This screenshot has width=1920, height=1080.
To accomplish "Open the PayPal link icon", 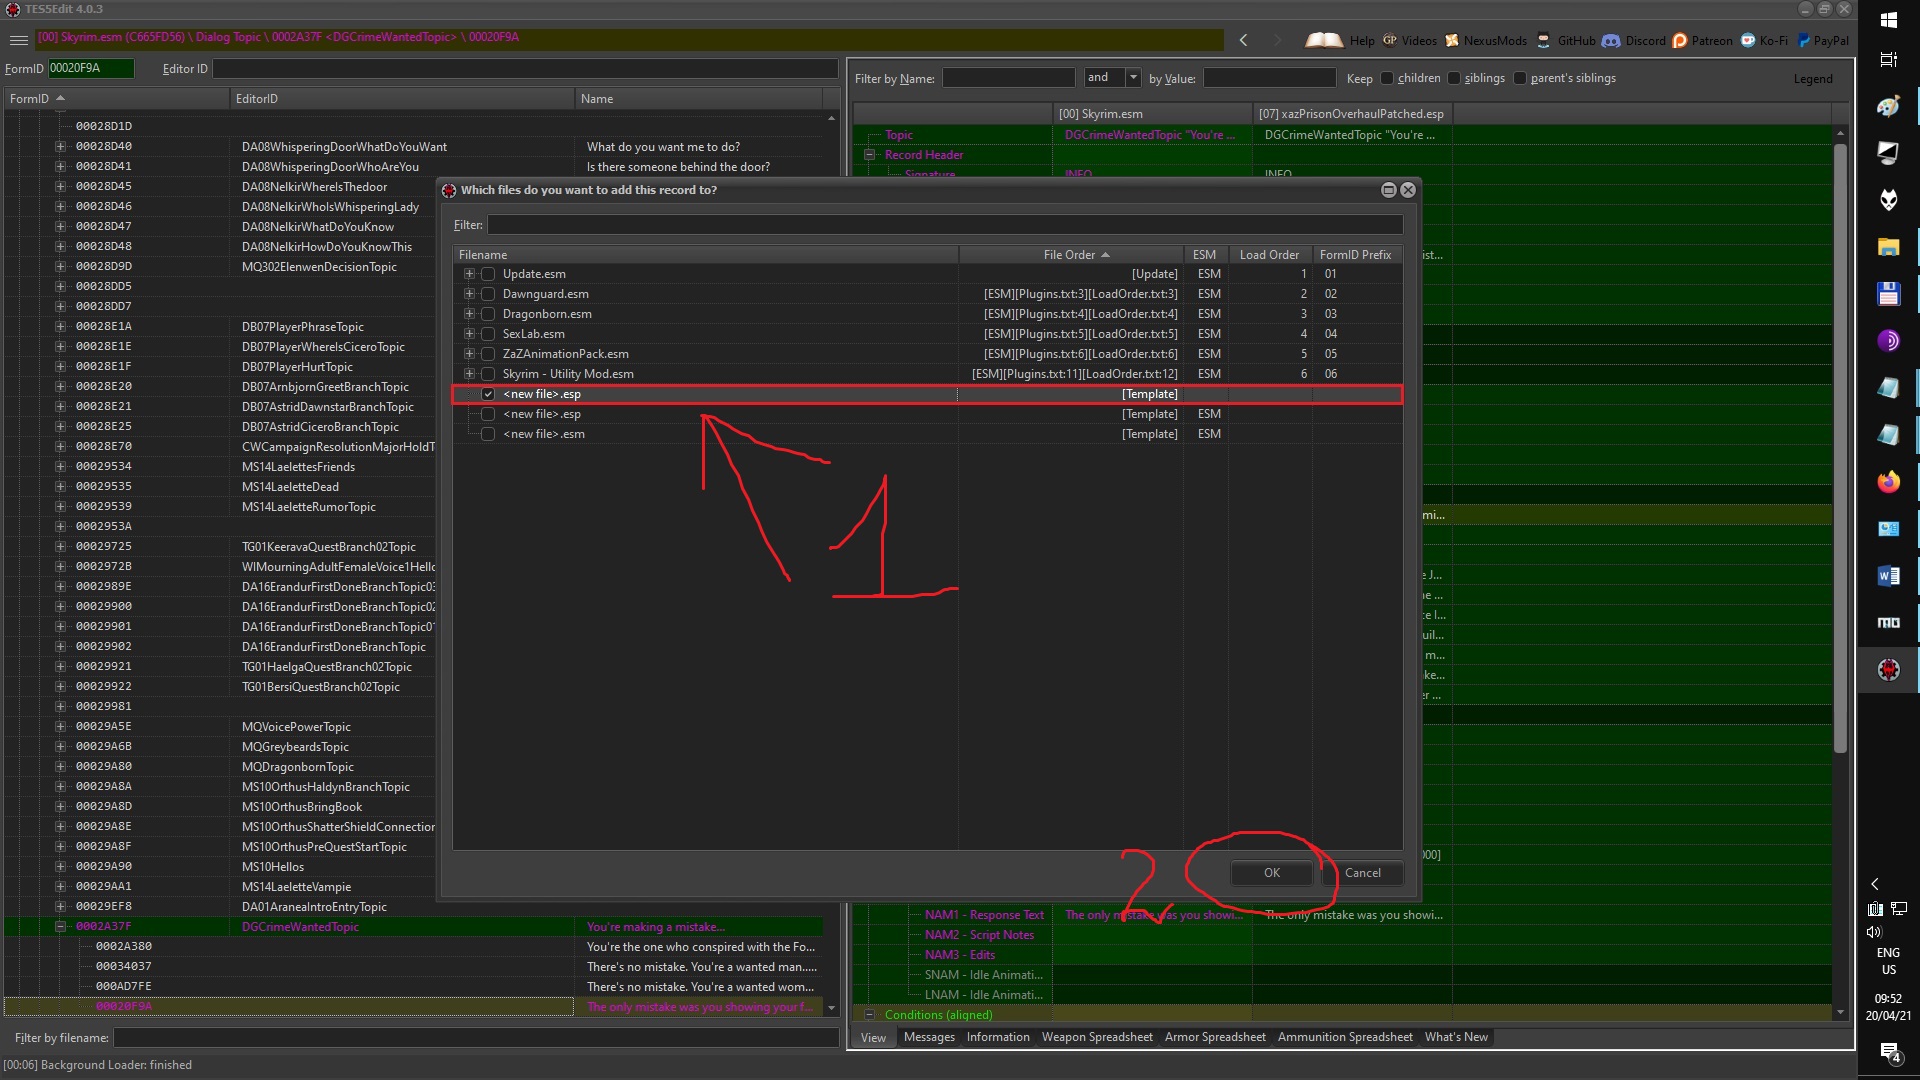I will coord(1804,40).
